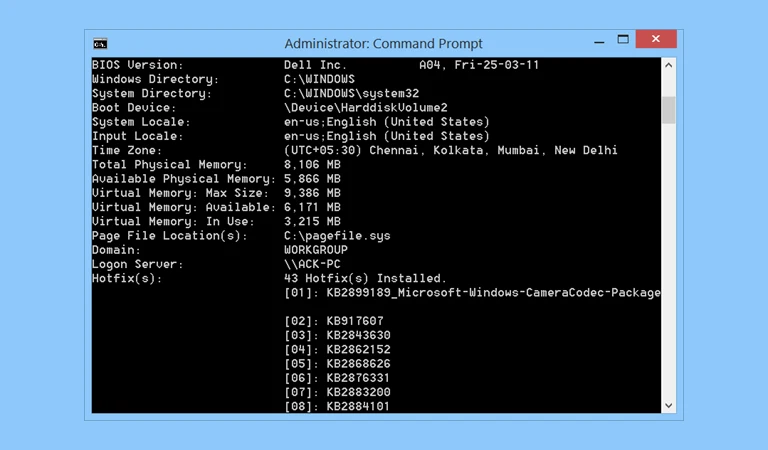Click the Administrator: Command Prompt title text

[384, 44]
